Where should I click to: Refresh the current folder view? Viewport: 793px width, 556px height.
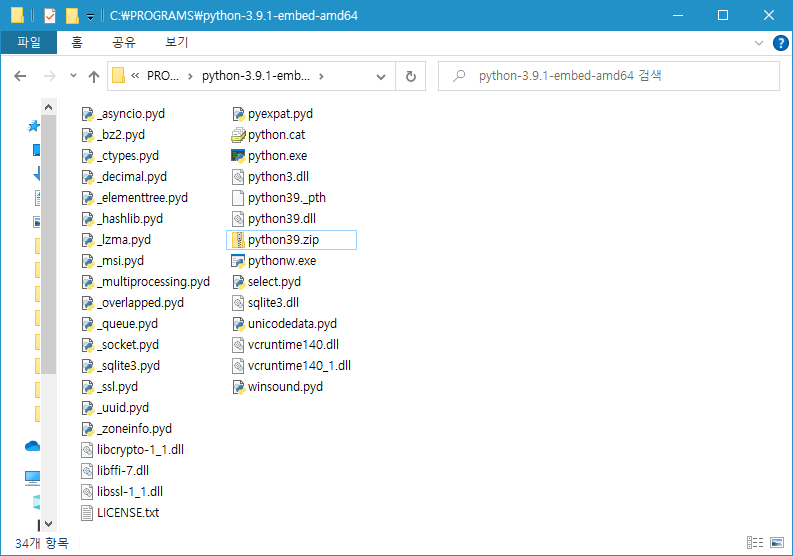(411, 76)
